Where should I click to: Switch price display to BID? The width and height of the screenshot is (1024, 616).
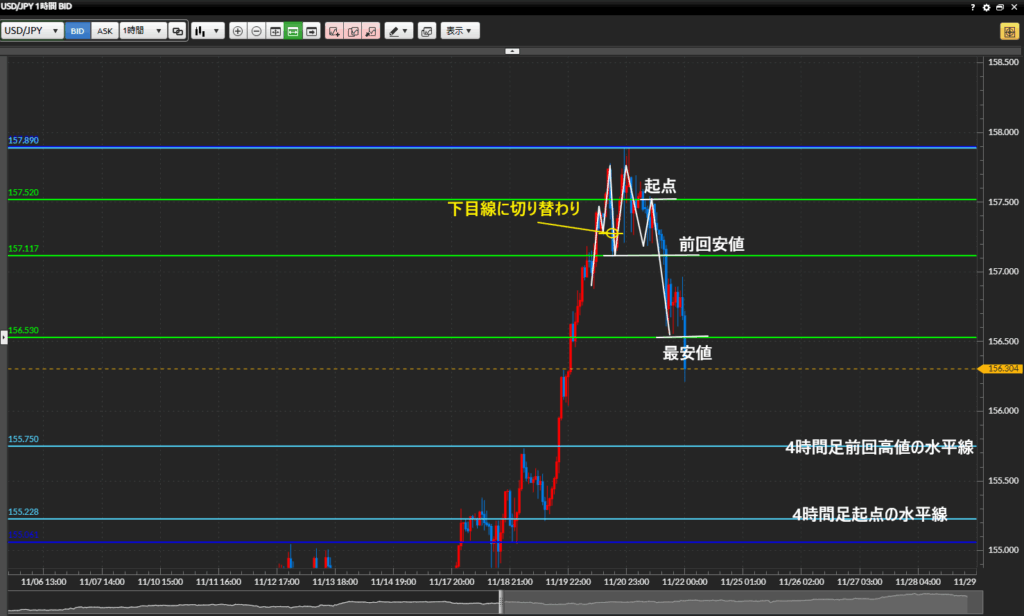pyautogui.click(x=77, y=31)
